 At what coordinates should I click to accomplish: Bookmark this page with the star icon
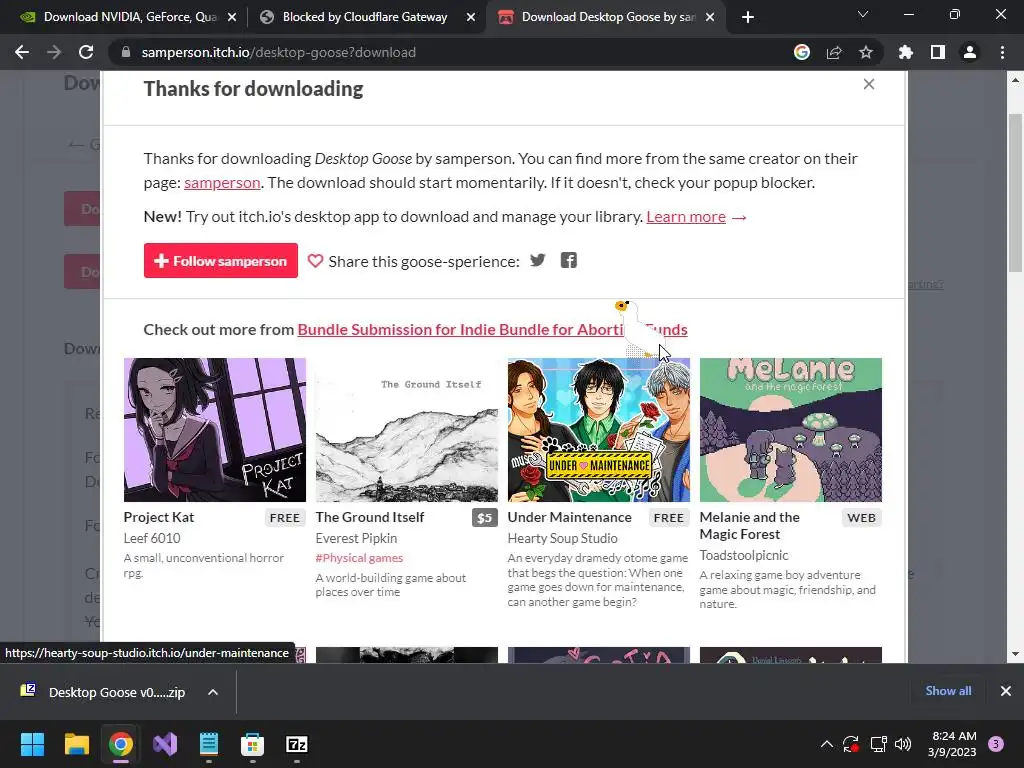866,52
